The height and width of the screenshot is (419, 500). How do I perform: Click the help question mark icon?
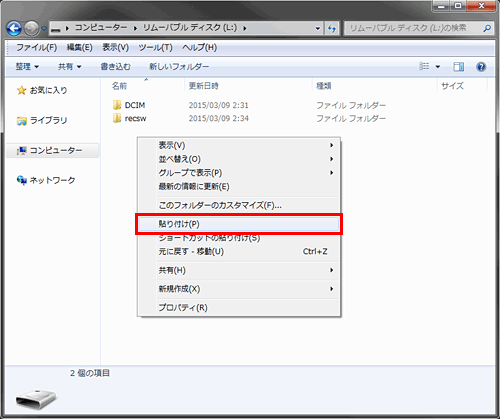point(481,67)
